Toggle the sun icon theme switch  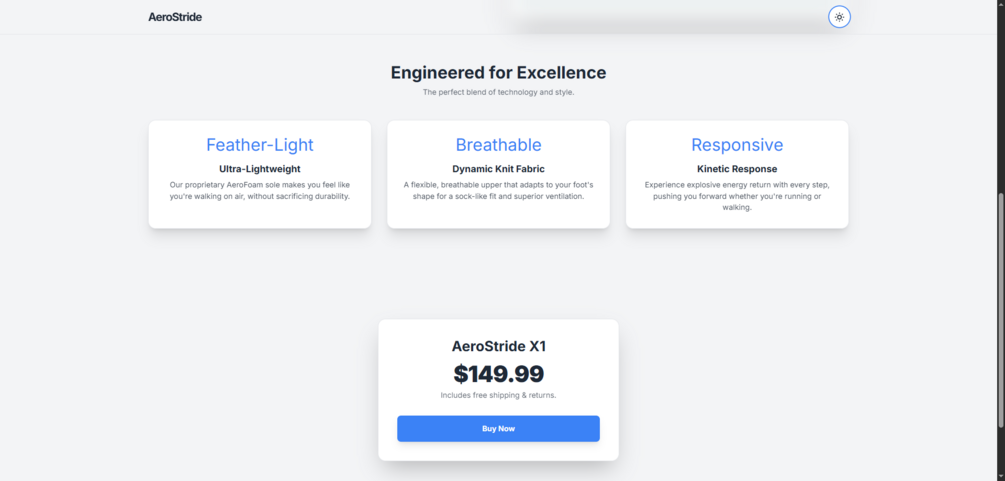[x=839, y=17]
